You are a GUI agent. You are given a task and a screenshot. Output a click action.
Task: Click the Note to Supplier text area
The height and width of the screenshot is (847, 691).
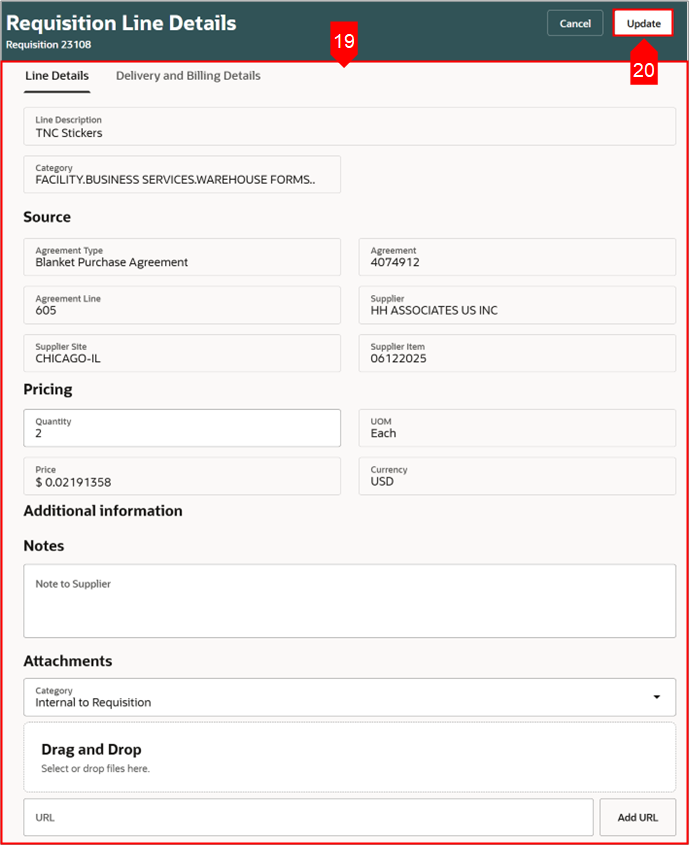[349, 601]
